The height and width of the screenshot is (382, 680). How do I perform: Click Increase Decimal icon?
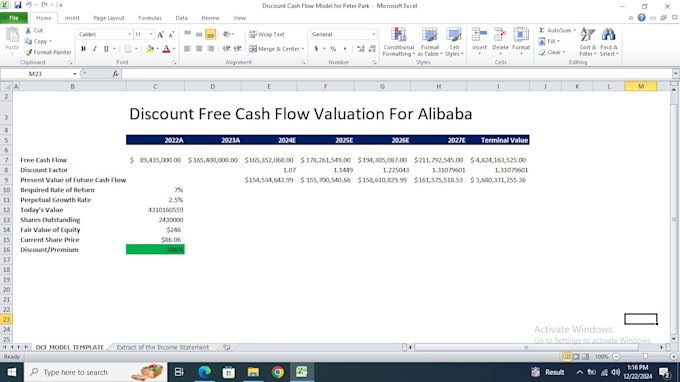(x=360, y=49)
